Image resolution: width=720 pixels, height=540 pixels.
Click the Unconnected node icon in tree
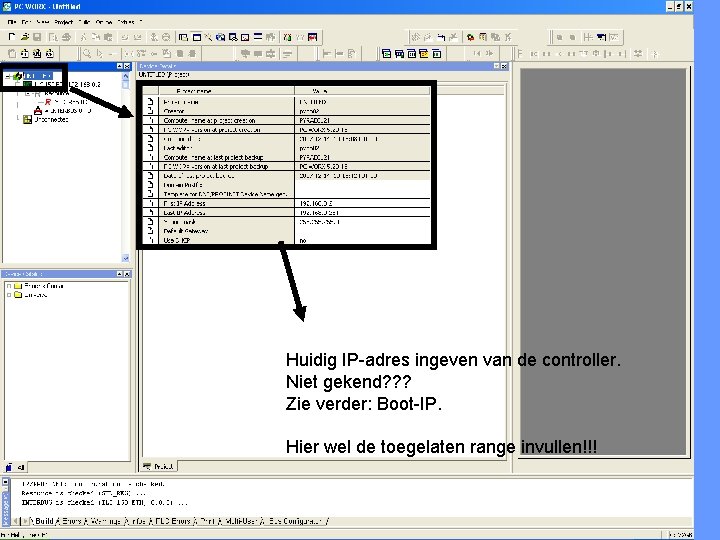coord(28,119)
